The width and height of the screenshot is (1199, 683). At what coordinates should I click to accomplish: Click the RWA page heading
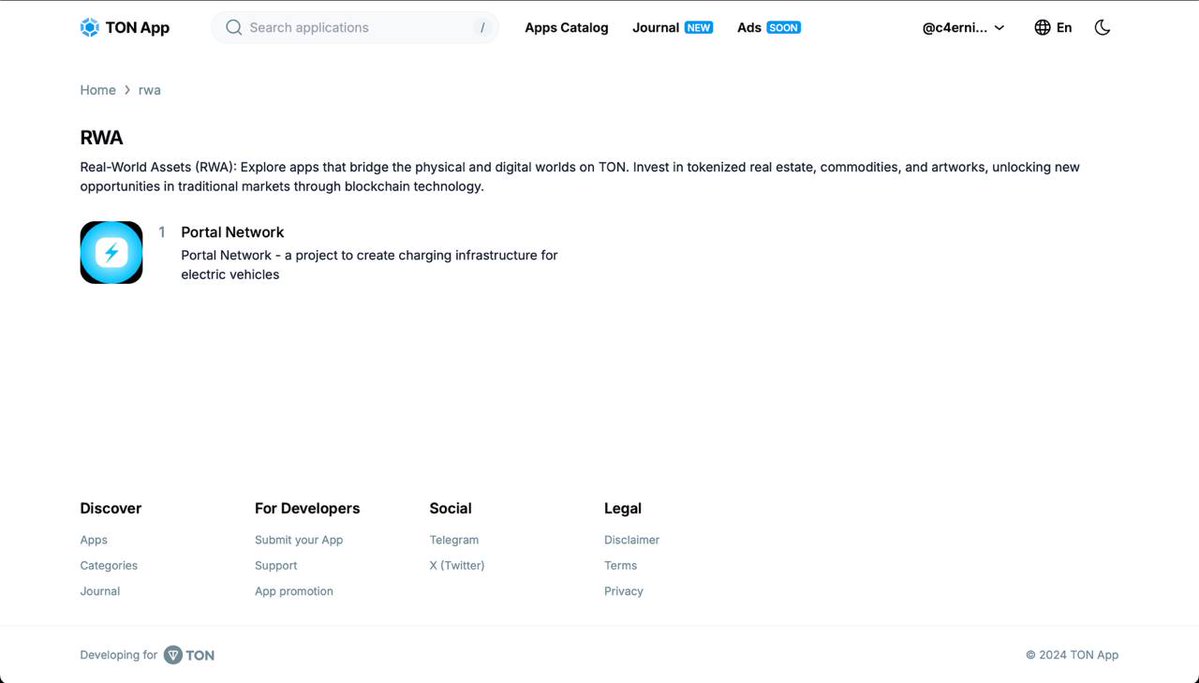click(102, 138)
